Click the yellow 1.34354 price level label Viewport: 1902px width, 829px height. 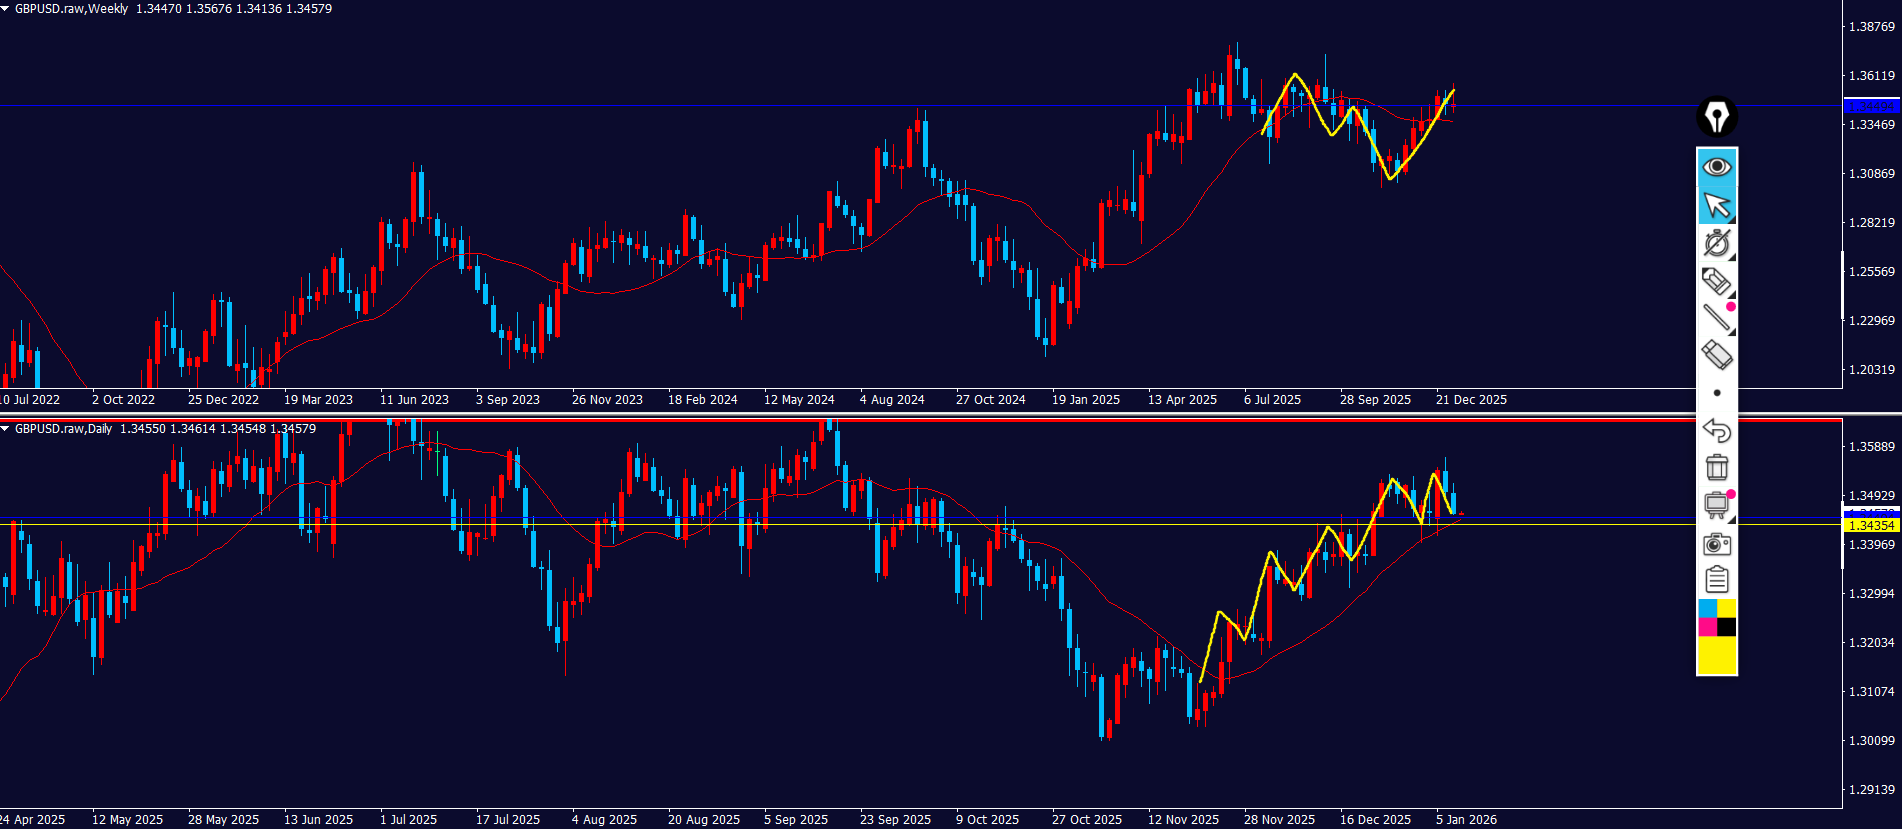[x=1870, y=525]
